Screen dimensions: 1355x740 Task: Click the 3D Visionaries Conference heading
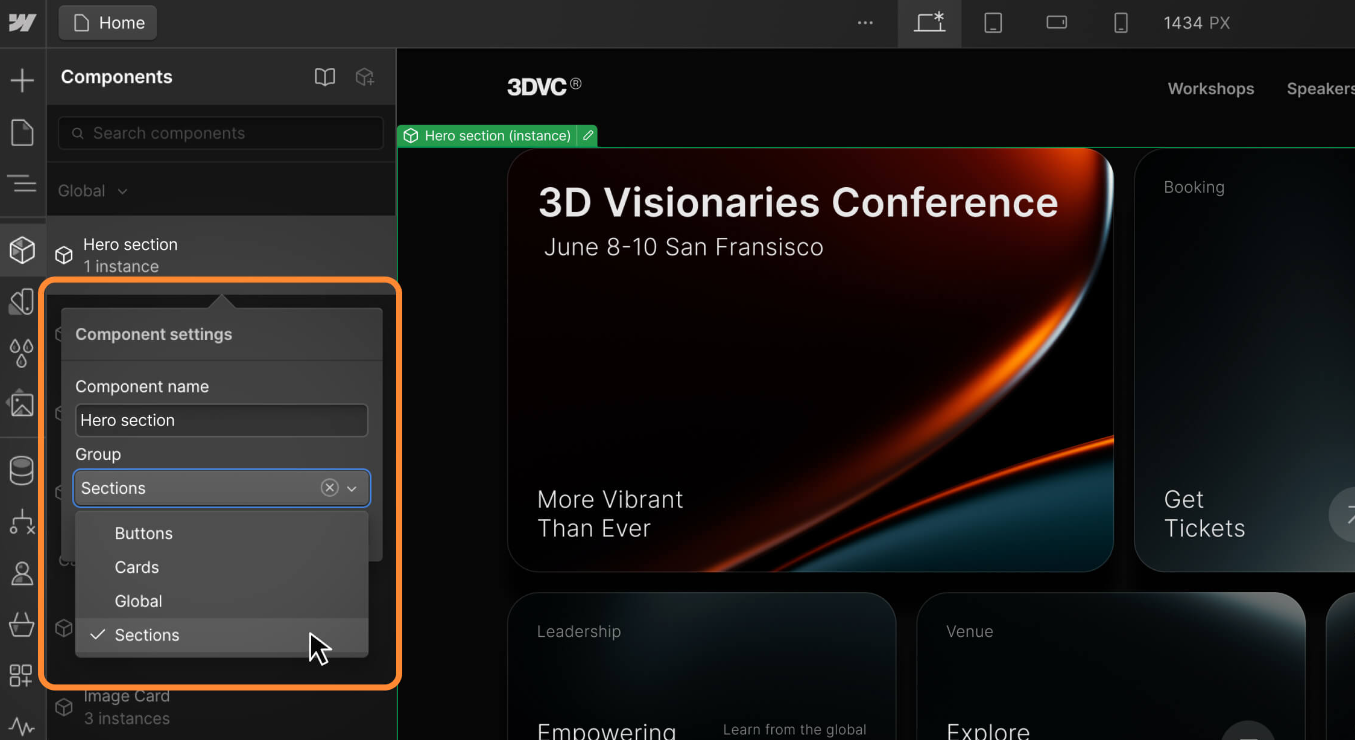pyautogui.click(x=798, y=202)
